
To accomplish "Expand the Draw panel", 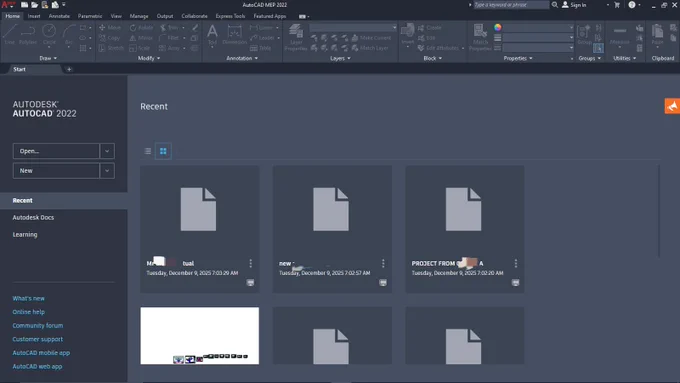I will 48,58.
